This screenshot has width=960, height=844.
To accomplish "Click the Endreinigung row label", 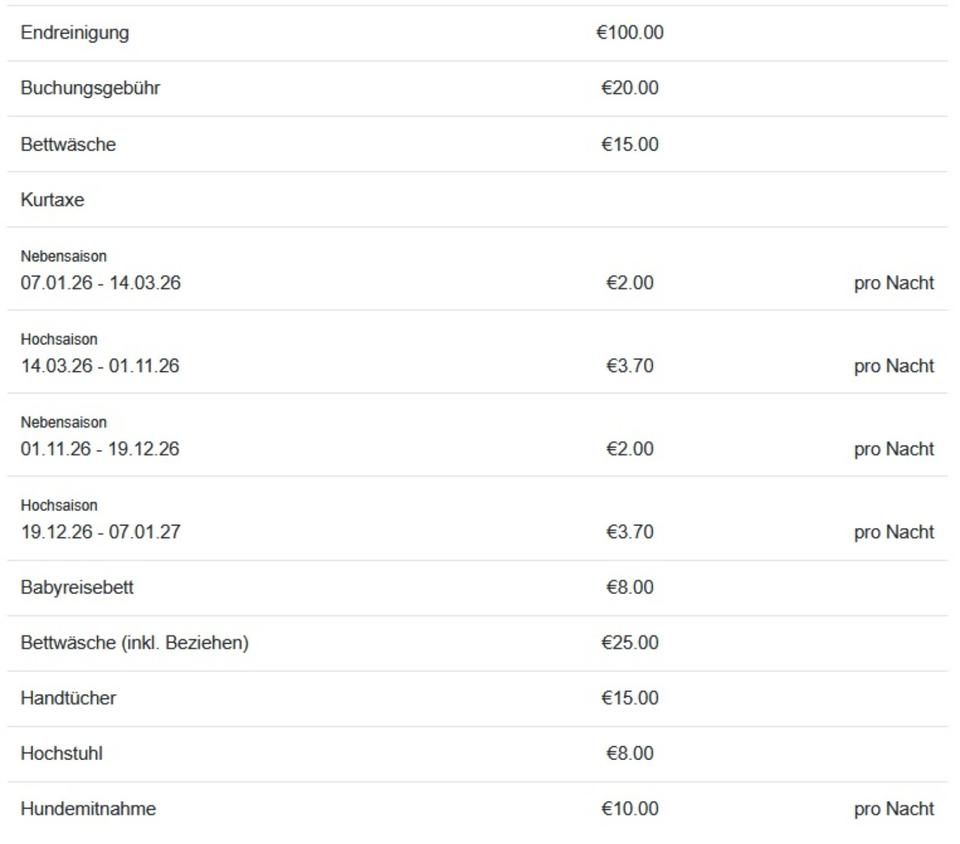I will (x=75, y=33).
